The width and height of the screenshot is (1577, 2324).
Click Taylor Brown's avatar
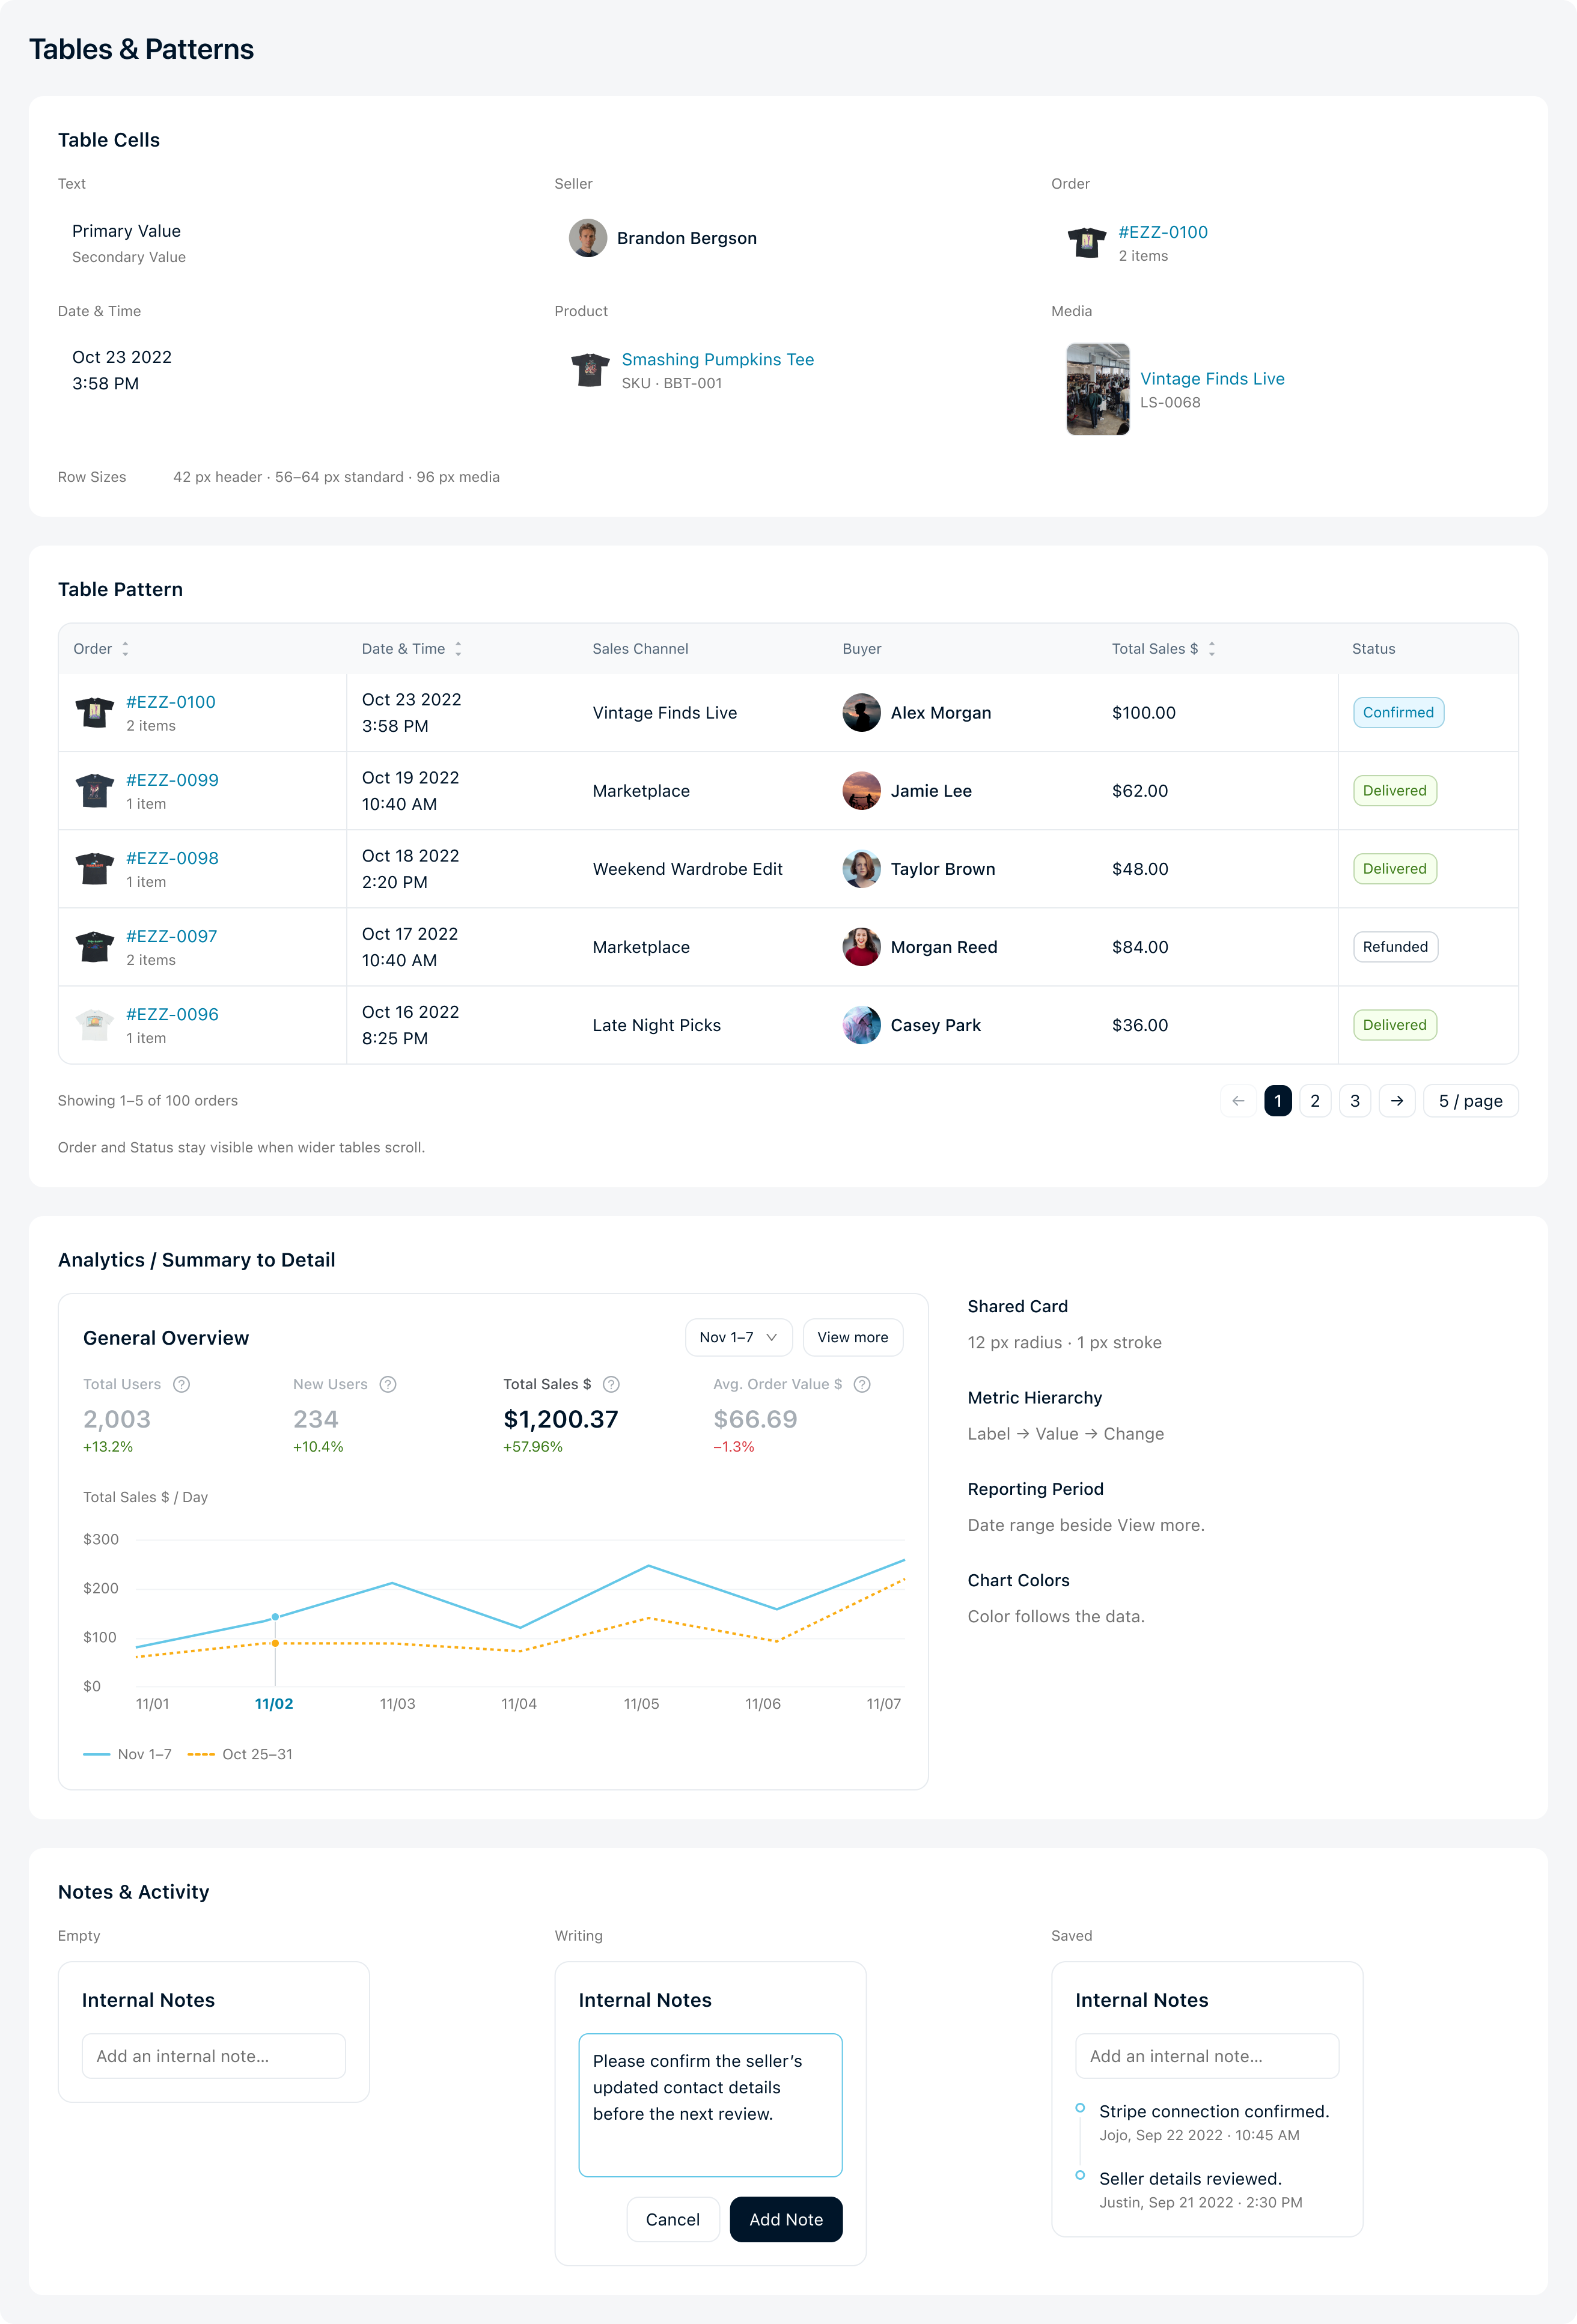tap(861, 869)
